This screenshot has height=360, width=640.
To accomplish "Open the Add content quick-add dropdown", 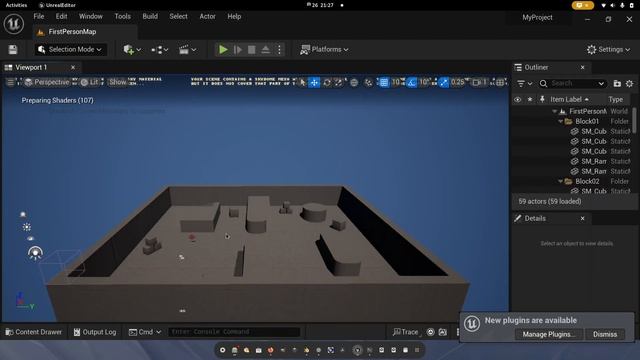I will point(132,49).
